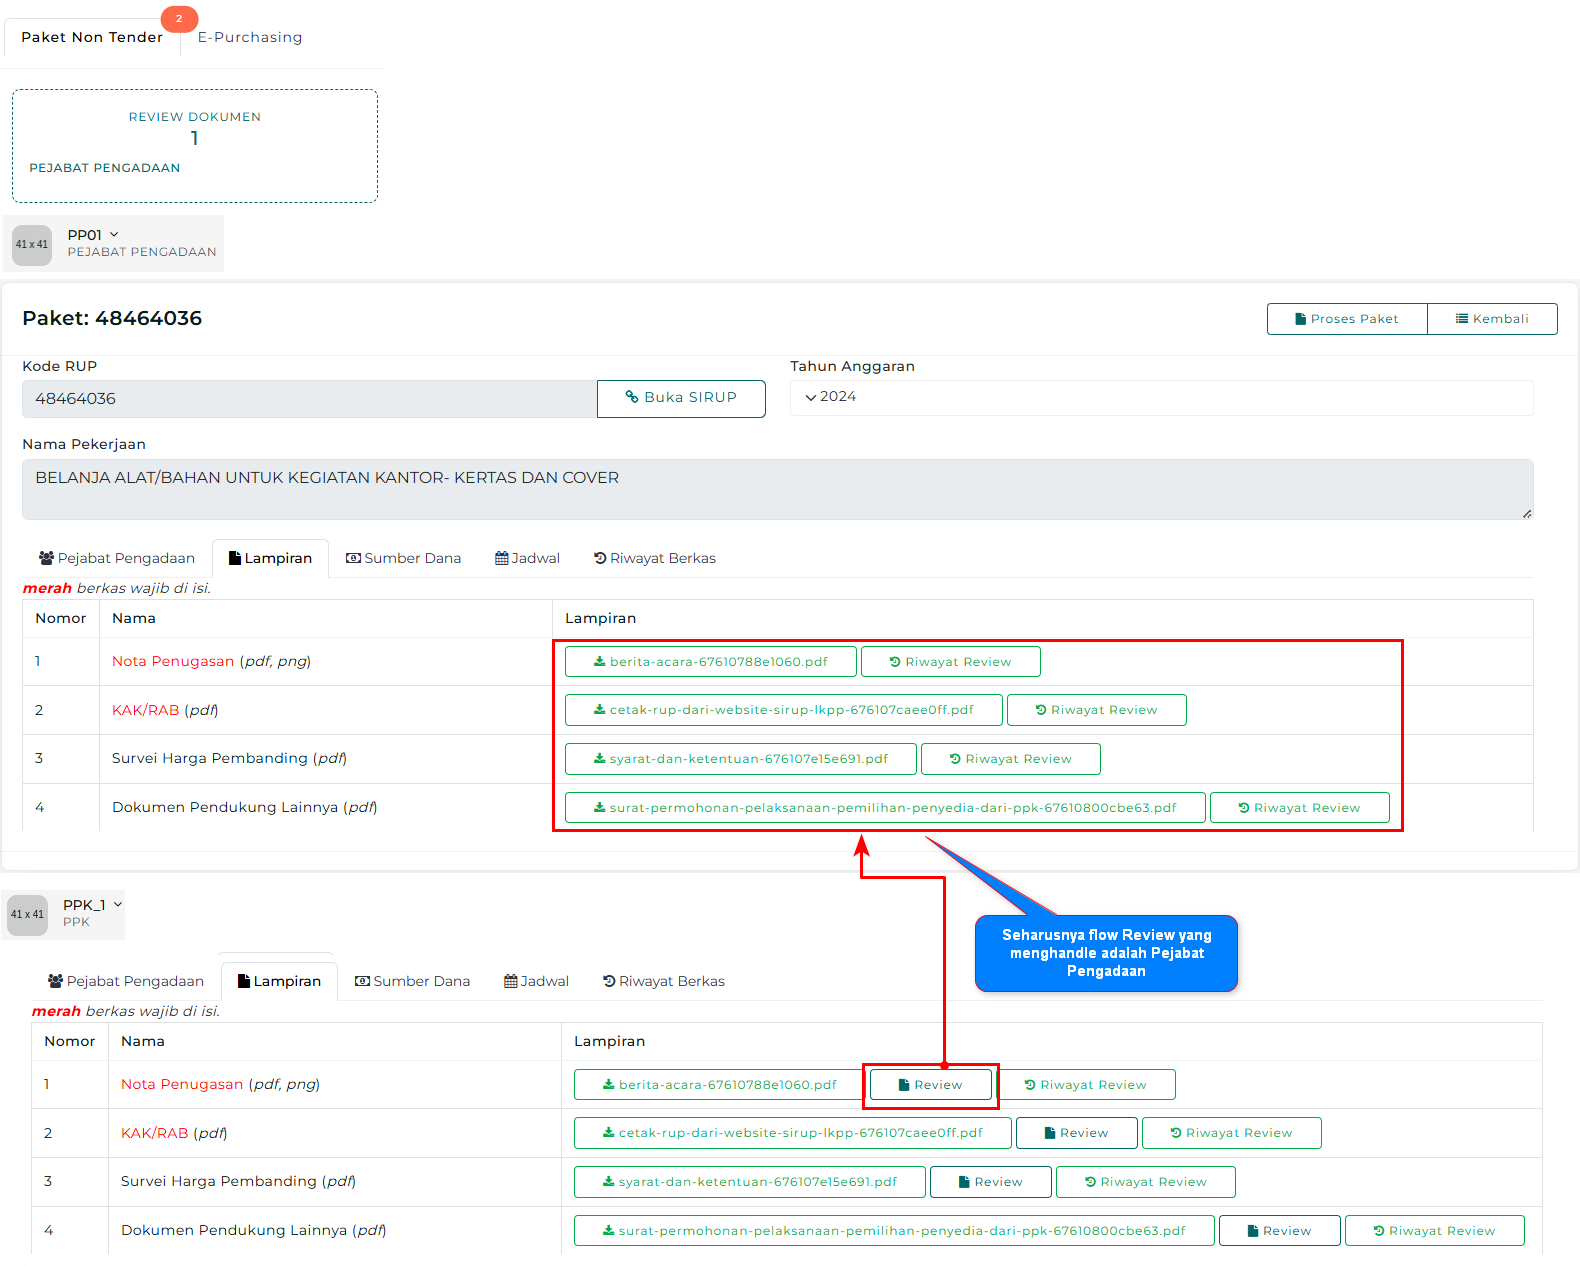Open Riwayat Review for KAK/RAB in top table

(1096, 710)
